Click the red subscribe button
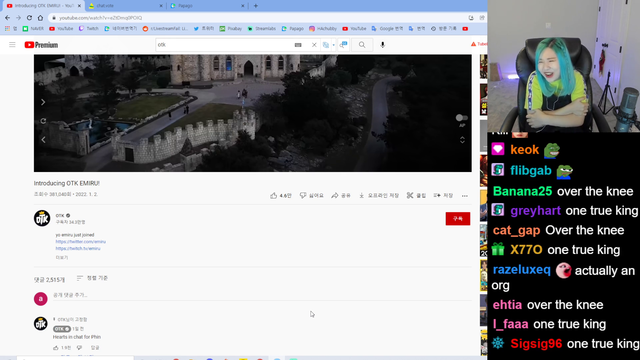Image resolution: width=640 pixels, height=360 pixels. pos(458,218)
